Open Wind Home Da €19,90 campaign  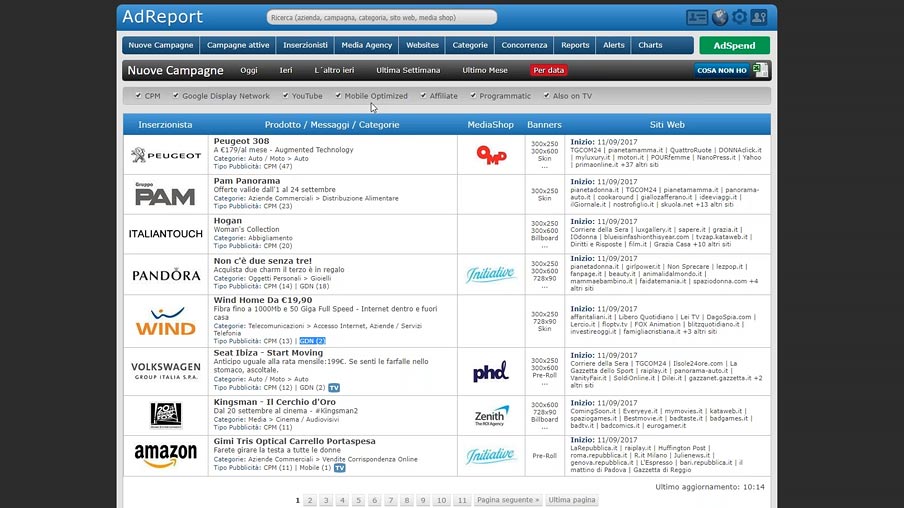click(263, 300)
